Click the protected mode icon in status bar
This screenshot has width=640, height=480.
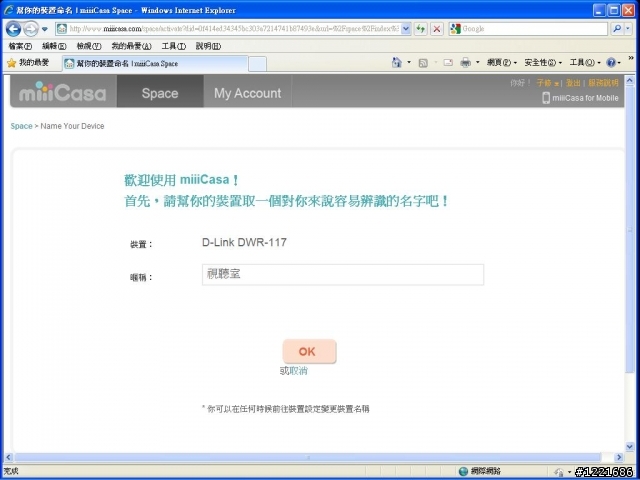point(559,472)
